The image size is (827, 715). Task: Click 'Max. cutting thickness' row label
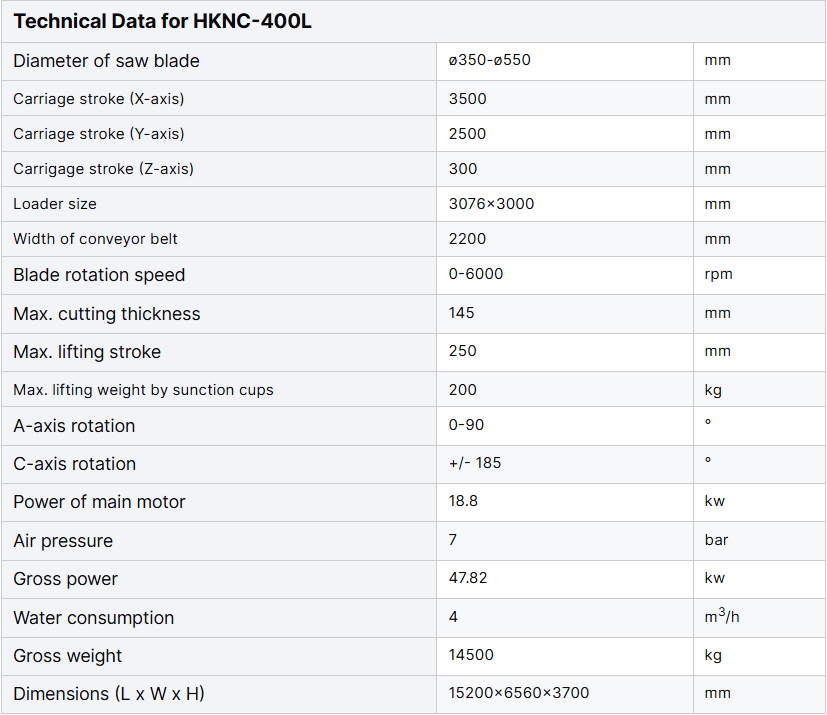107,314
